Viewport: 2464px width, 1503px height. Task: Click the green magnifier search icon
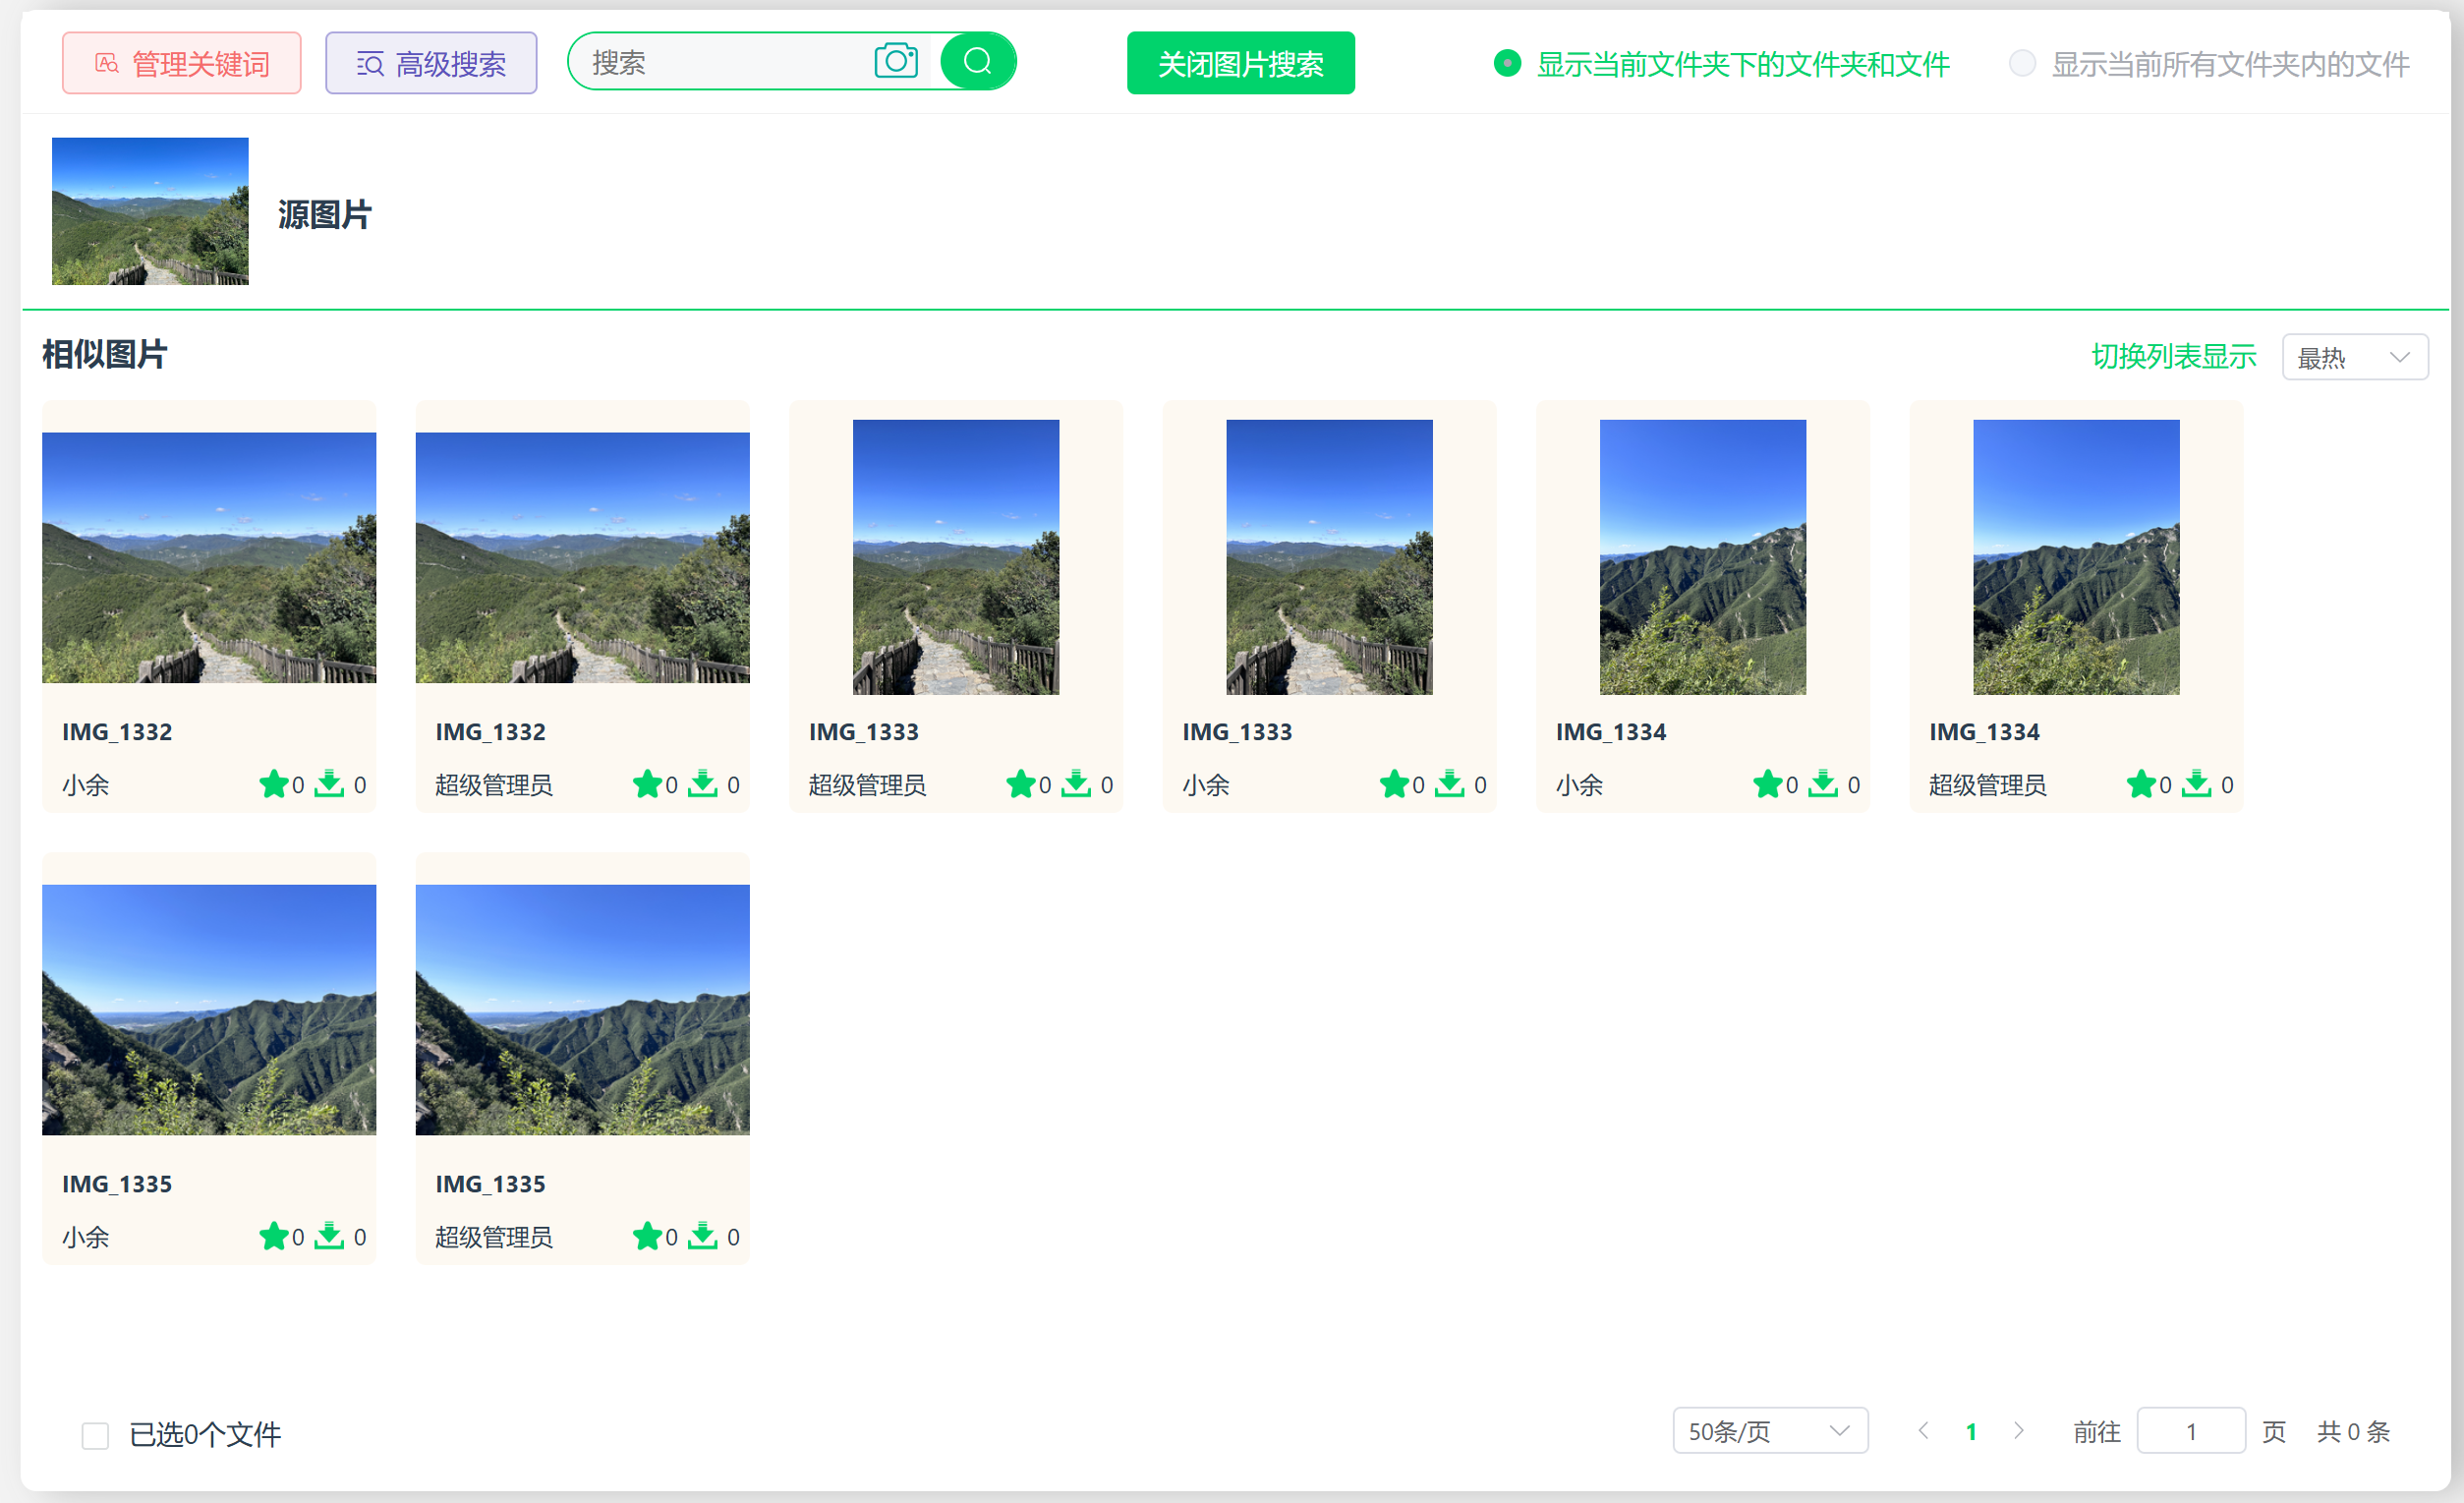978,62
